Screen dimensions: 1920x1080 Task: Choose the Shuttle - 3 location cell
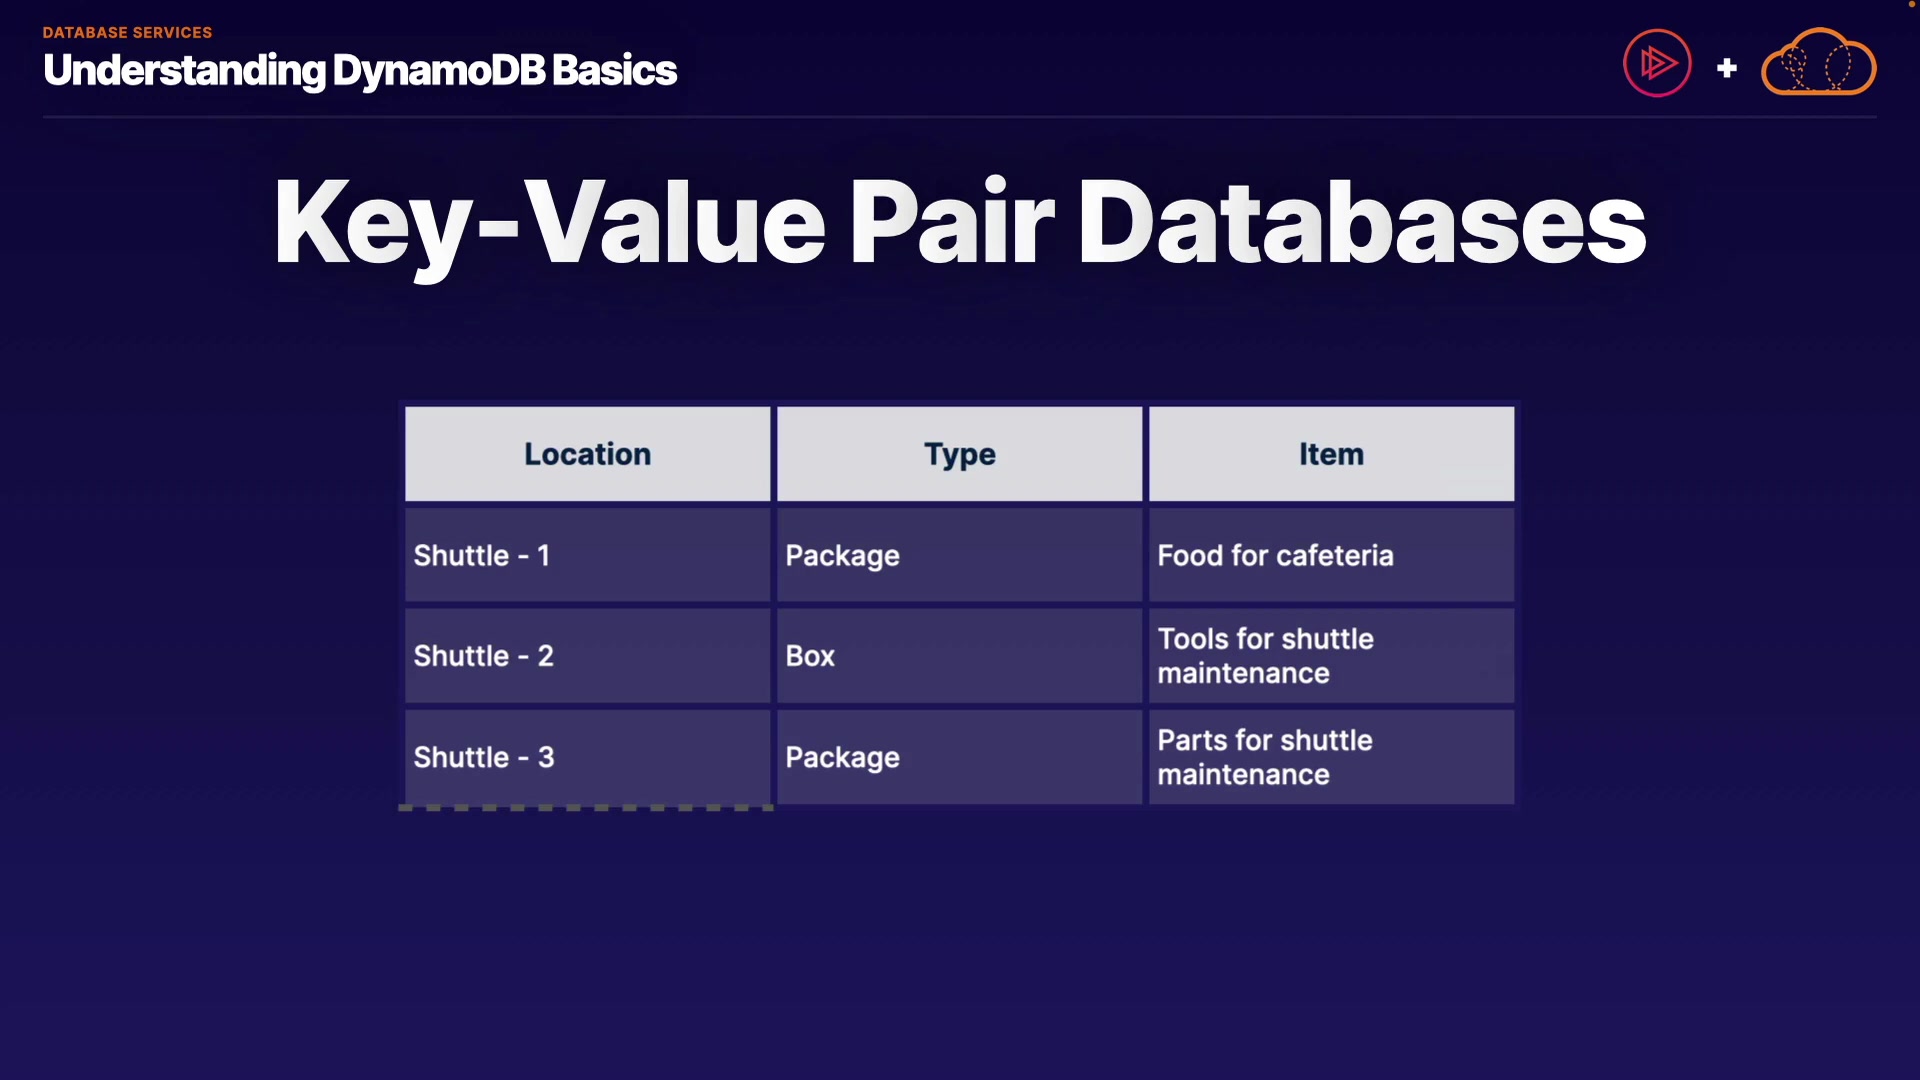[x=587, y=757]
